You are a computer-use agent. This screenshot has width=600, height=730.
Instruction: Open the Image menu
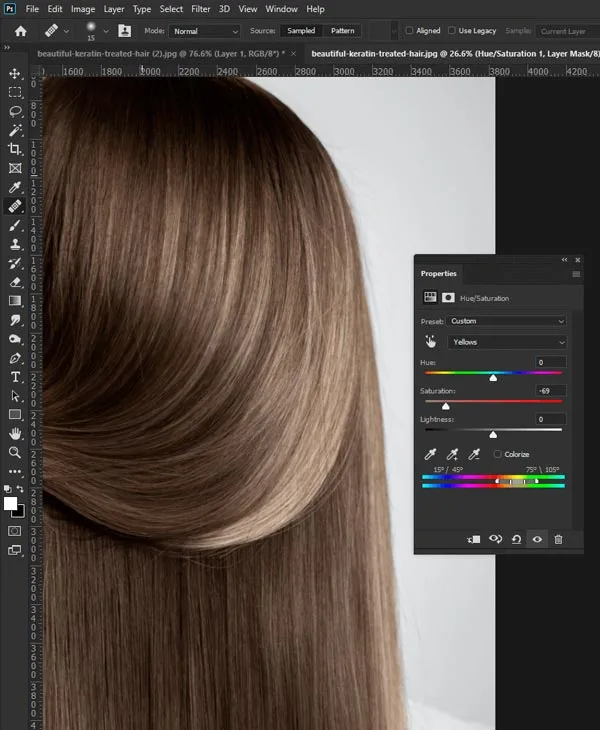pyautogui.click(x=83, y=9)
